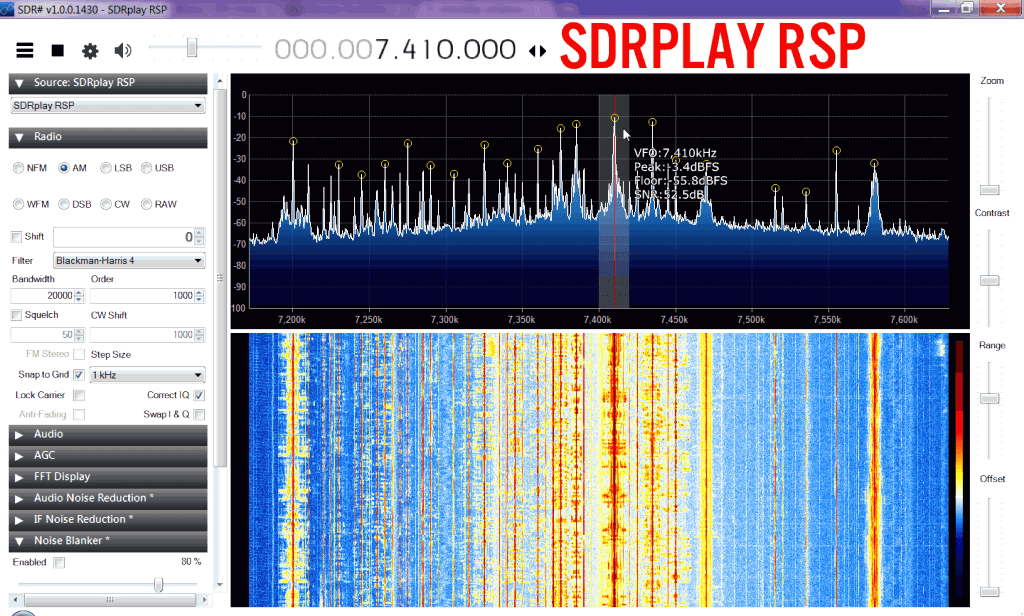Click the Shift value spinner arrows
The width and height of the screenshot is (1024, 616).
tap(201, 237)
